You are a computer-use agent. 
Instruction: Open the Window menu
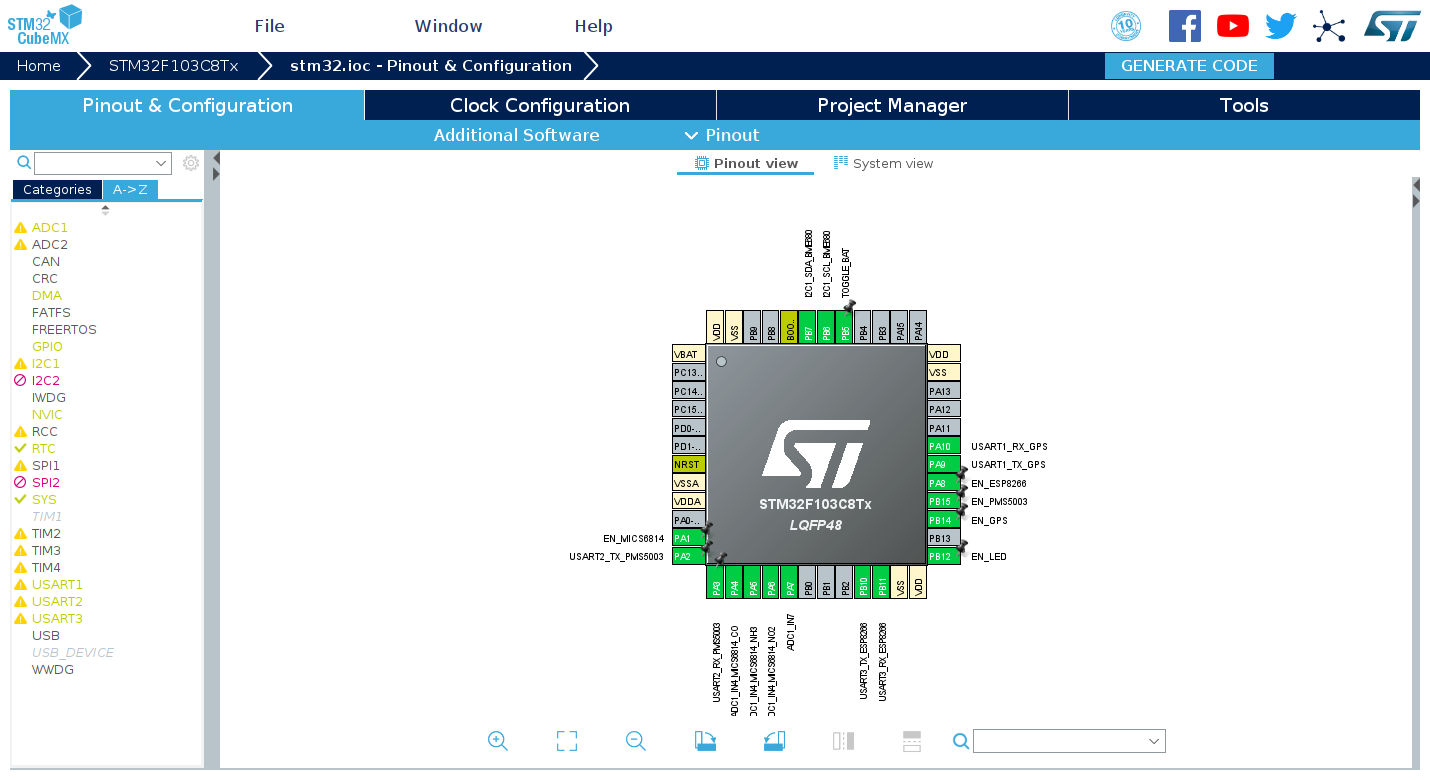(x=448, y=26)
